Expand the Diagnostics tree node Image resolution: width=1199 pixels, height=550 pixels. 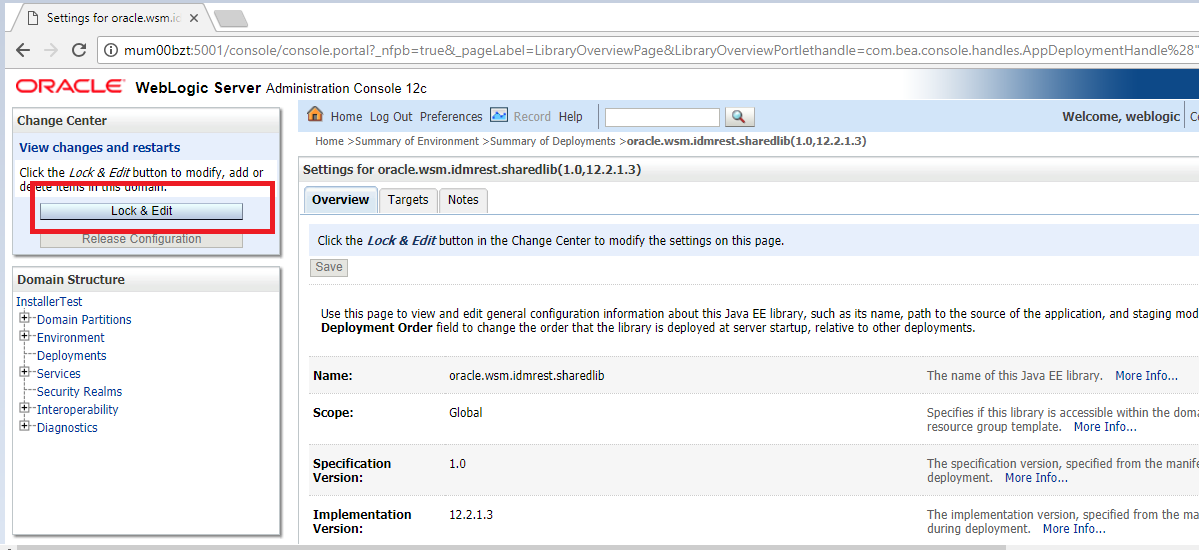click(x=24, y=426)
